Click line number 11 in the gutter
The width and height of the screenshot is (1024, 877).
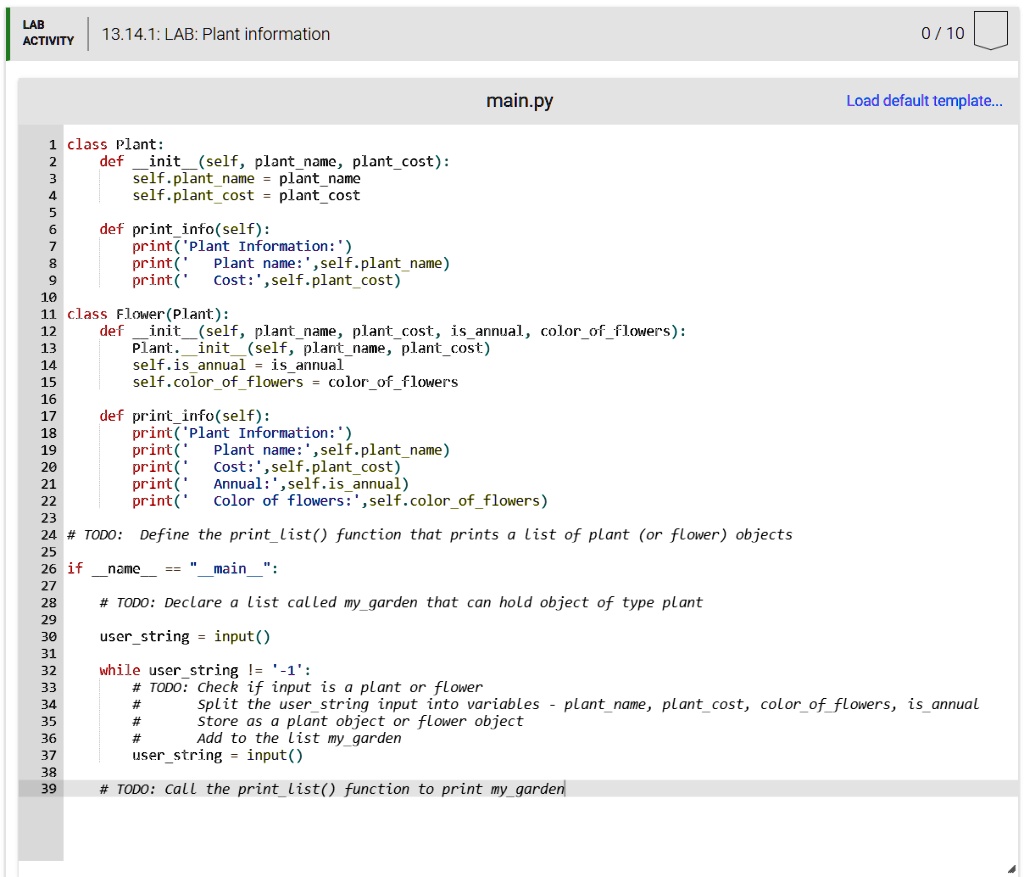47,313
